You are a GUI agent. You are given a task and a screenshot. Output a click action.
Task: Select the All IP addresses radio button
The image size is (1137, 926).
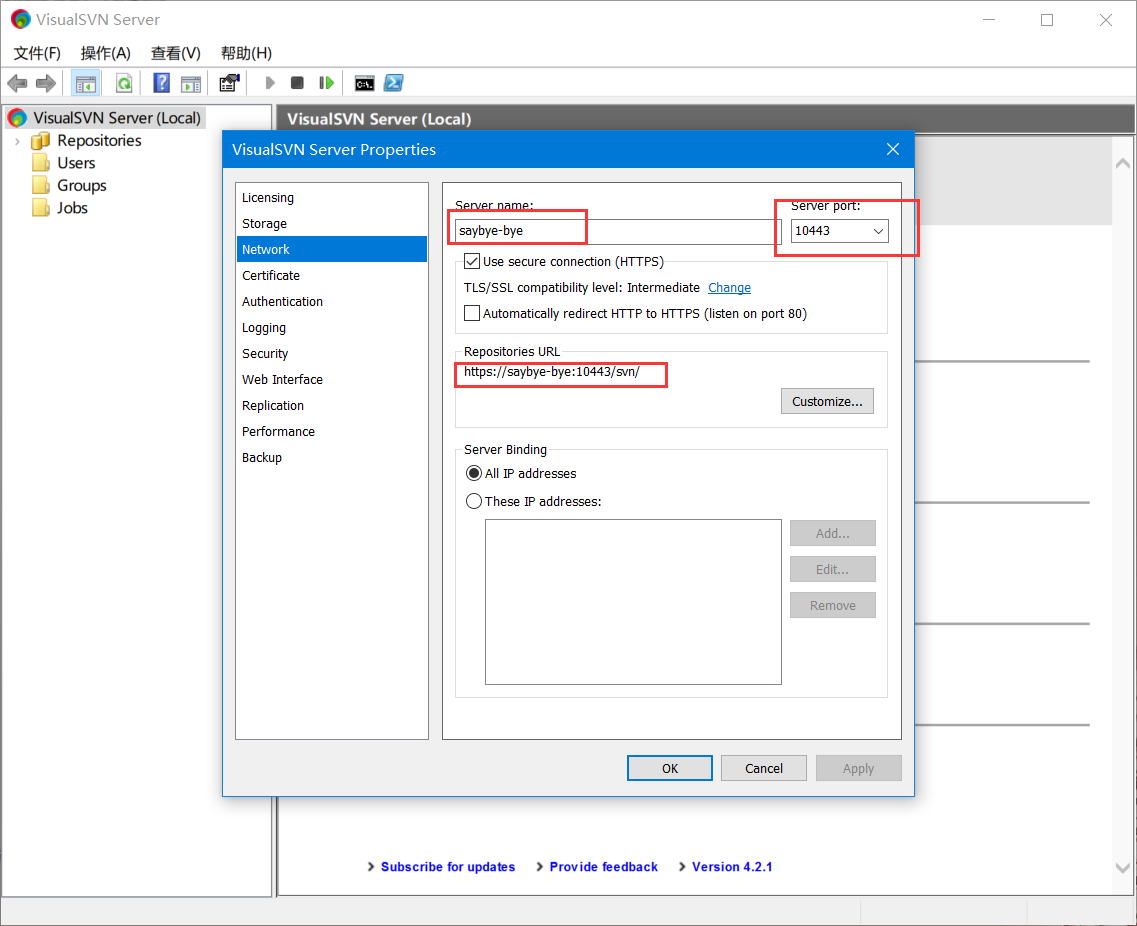point(474,474)
